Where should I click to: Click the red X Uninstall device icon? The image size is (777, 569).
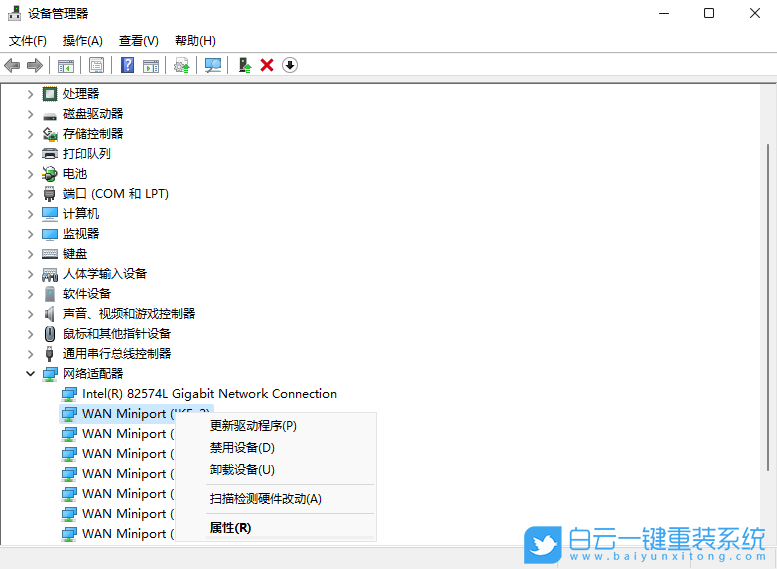click(x=267, y=65)
